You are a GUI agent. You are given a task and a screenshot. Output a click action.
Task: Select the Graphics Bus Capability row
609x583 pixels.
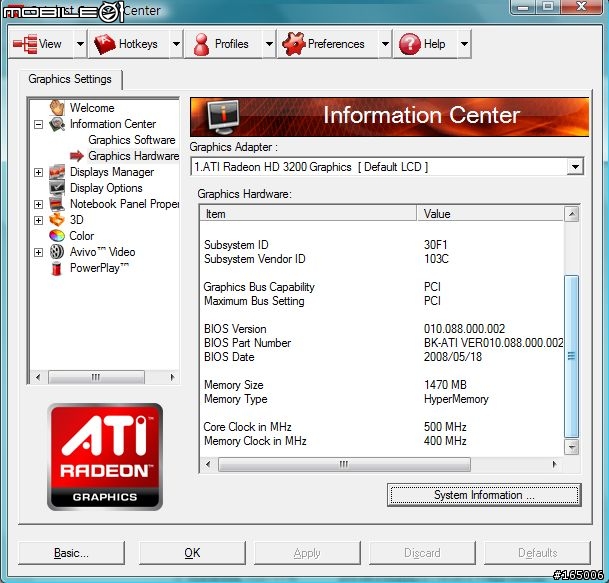(382, 287)
